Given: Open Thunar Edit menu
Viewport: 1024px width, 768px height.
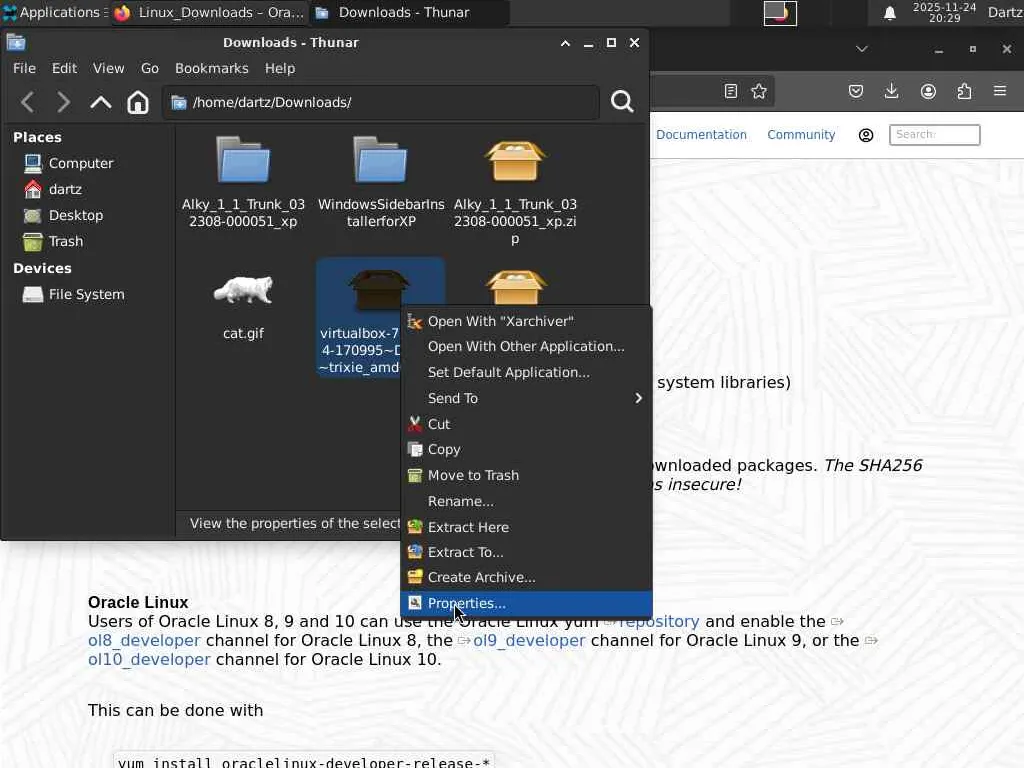Looking at the screenshot, I should point(64,69).
